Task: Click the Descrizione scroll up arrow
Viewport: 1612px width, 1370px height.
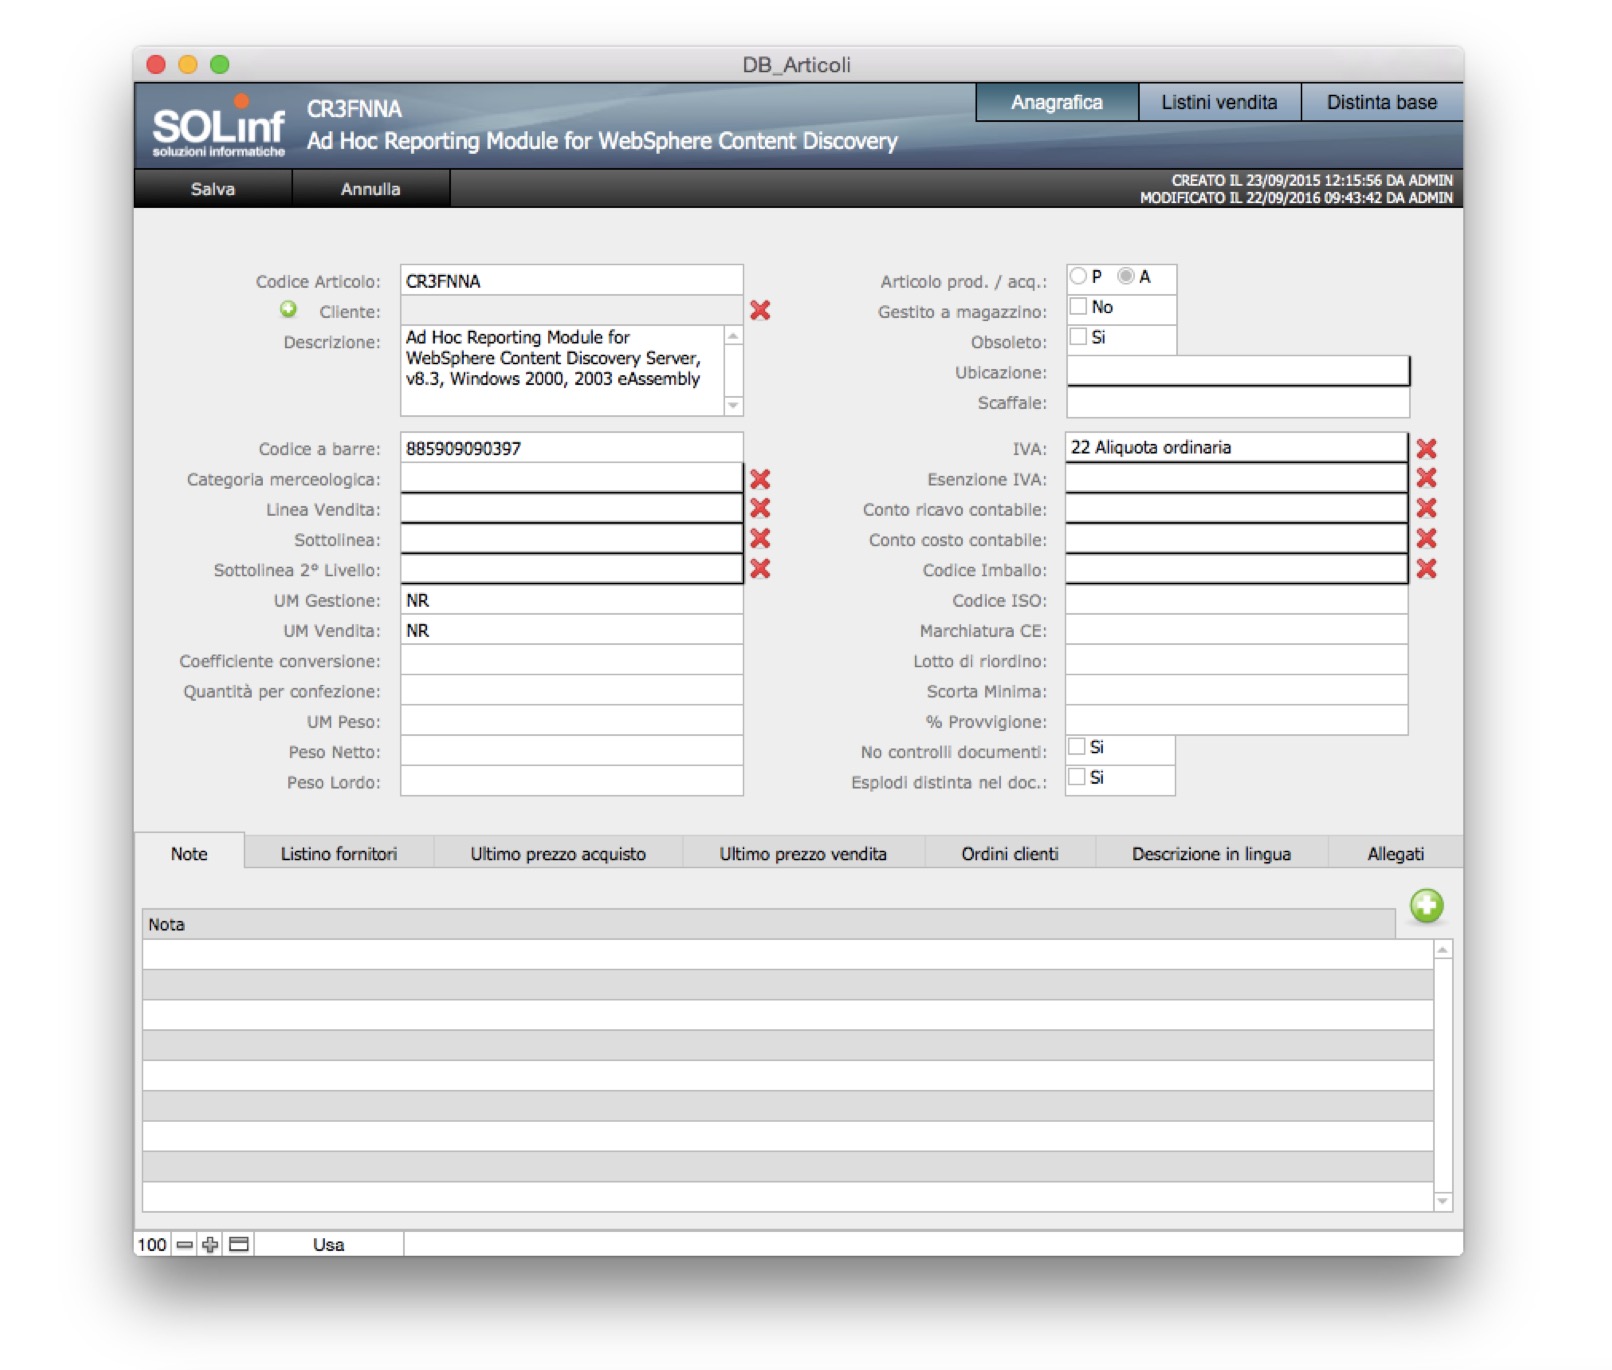Action: point(734,336)
